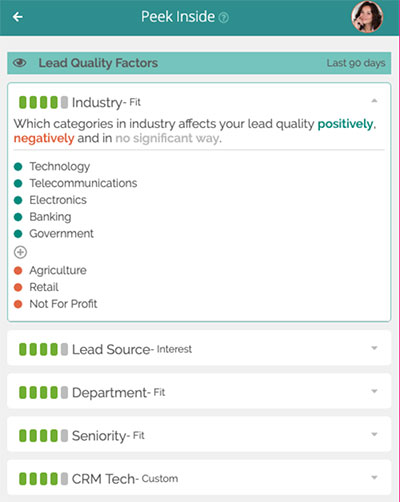400x502 pixels.
Task: Expand the Seniority section arrow
Action: click(374, 434)
